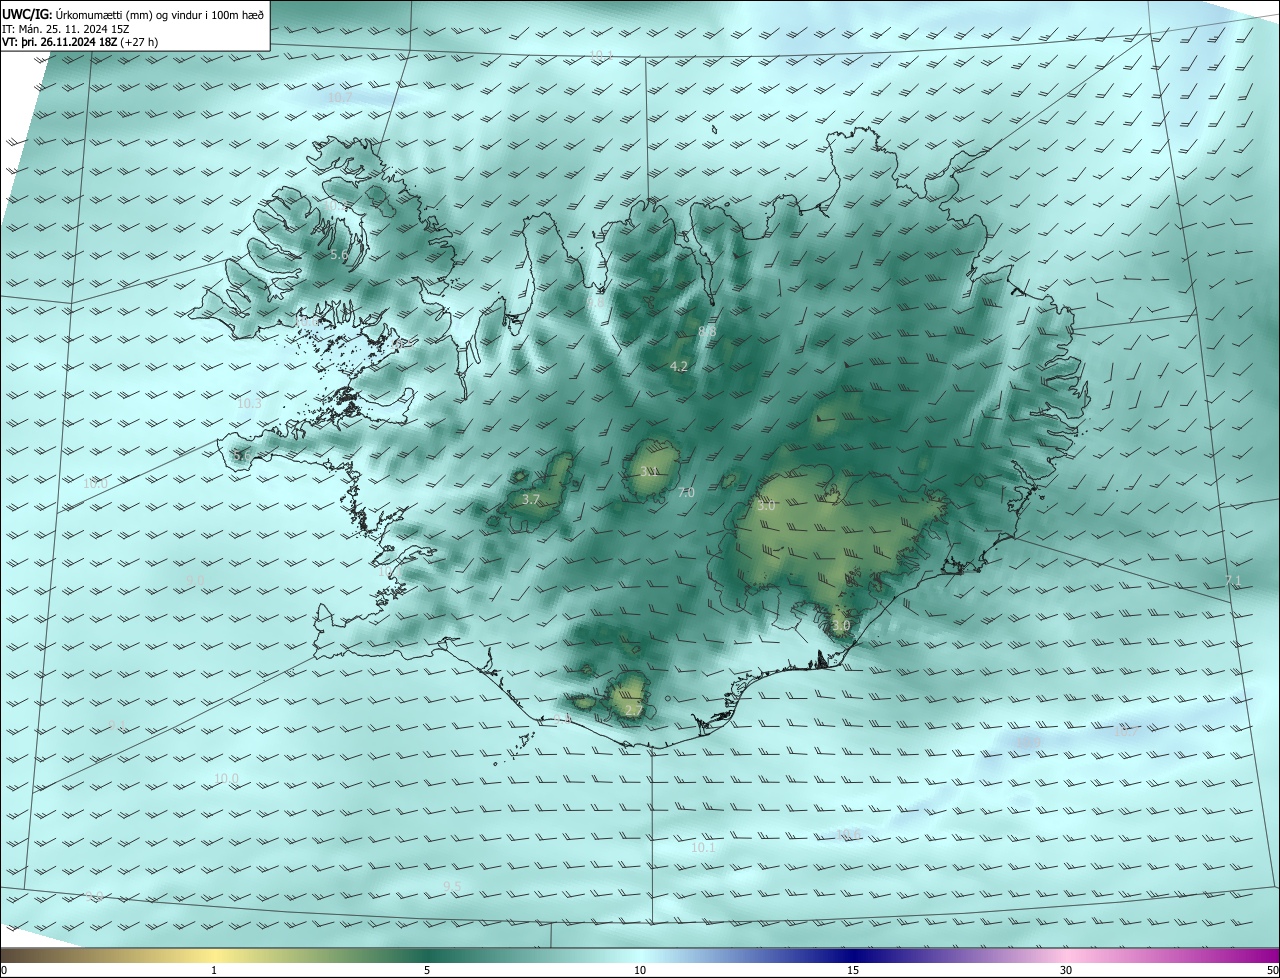Click the 30 label on the color scale
1280x978 pixels.
[1066, 970]
